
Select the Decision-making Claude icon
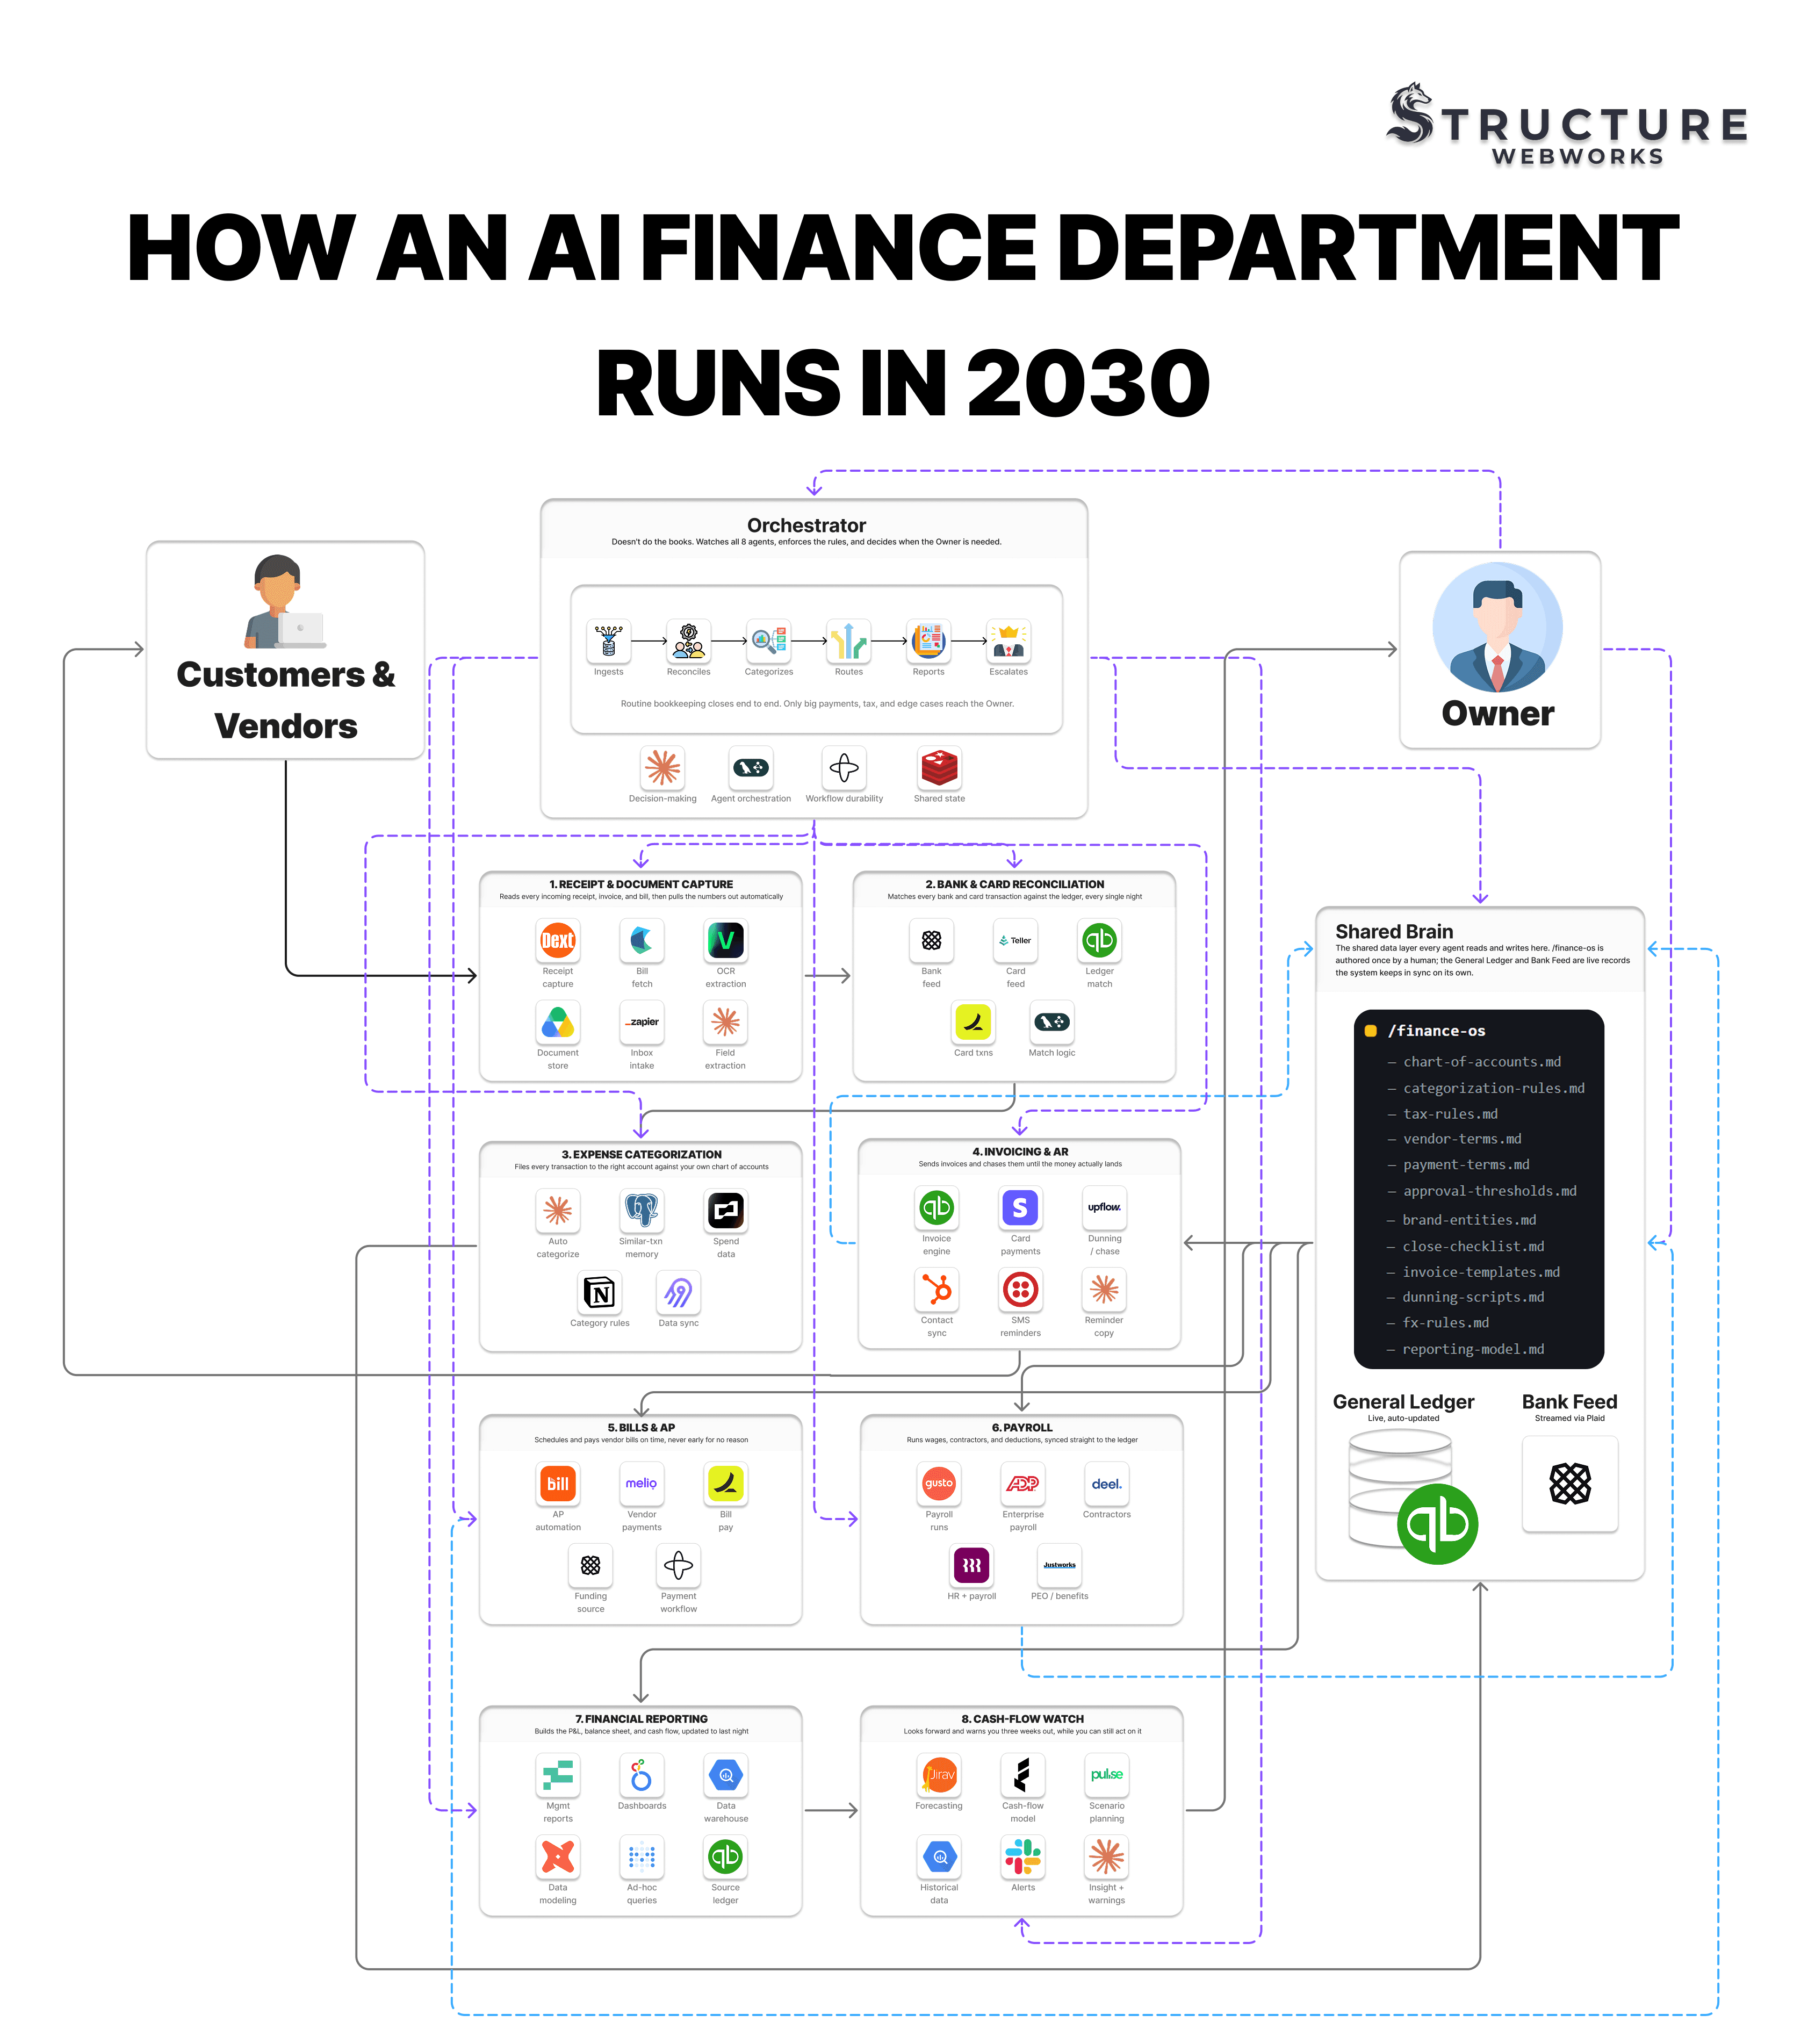tap(662, 768)
